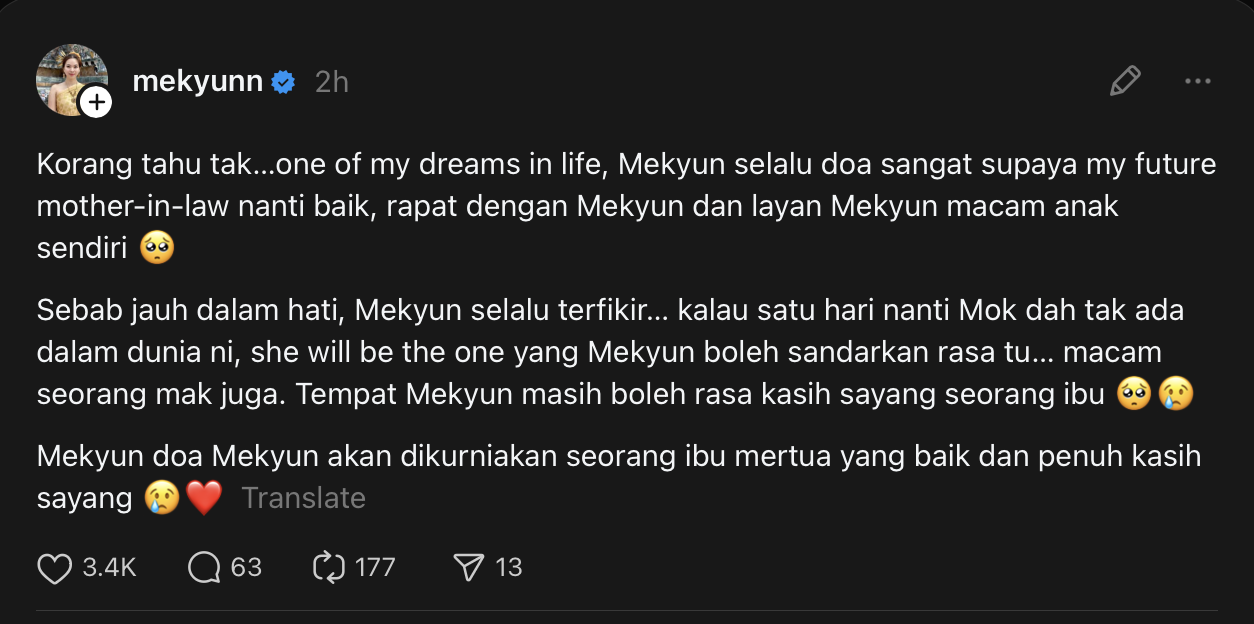Open the three-dot more options menu
Screen dimensions: 1254x624
pos(1197,81)
